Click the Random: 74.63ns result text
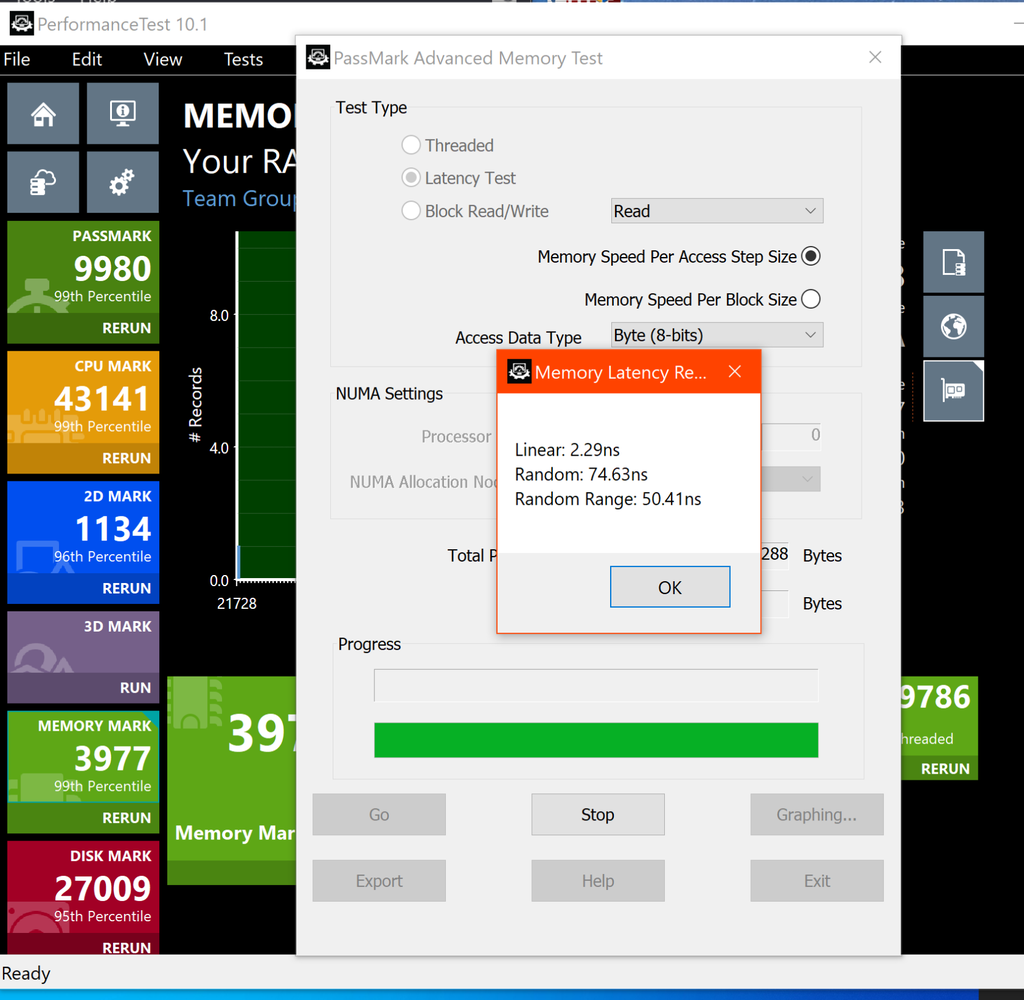1024x1000 pixels. [581, 474]
